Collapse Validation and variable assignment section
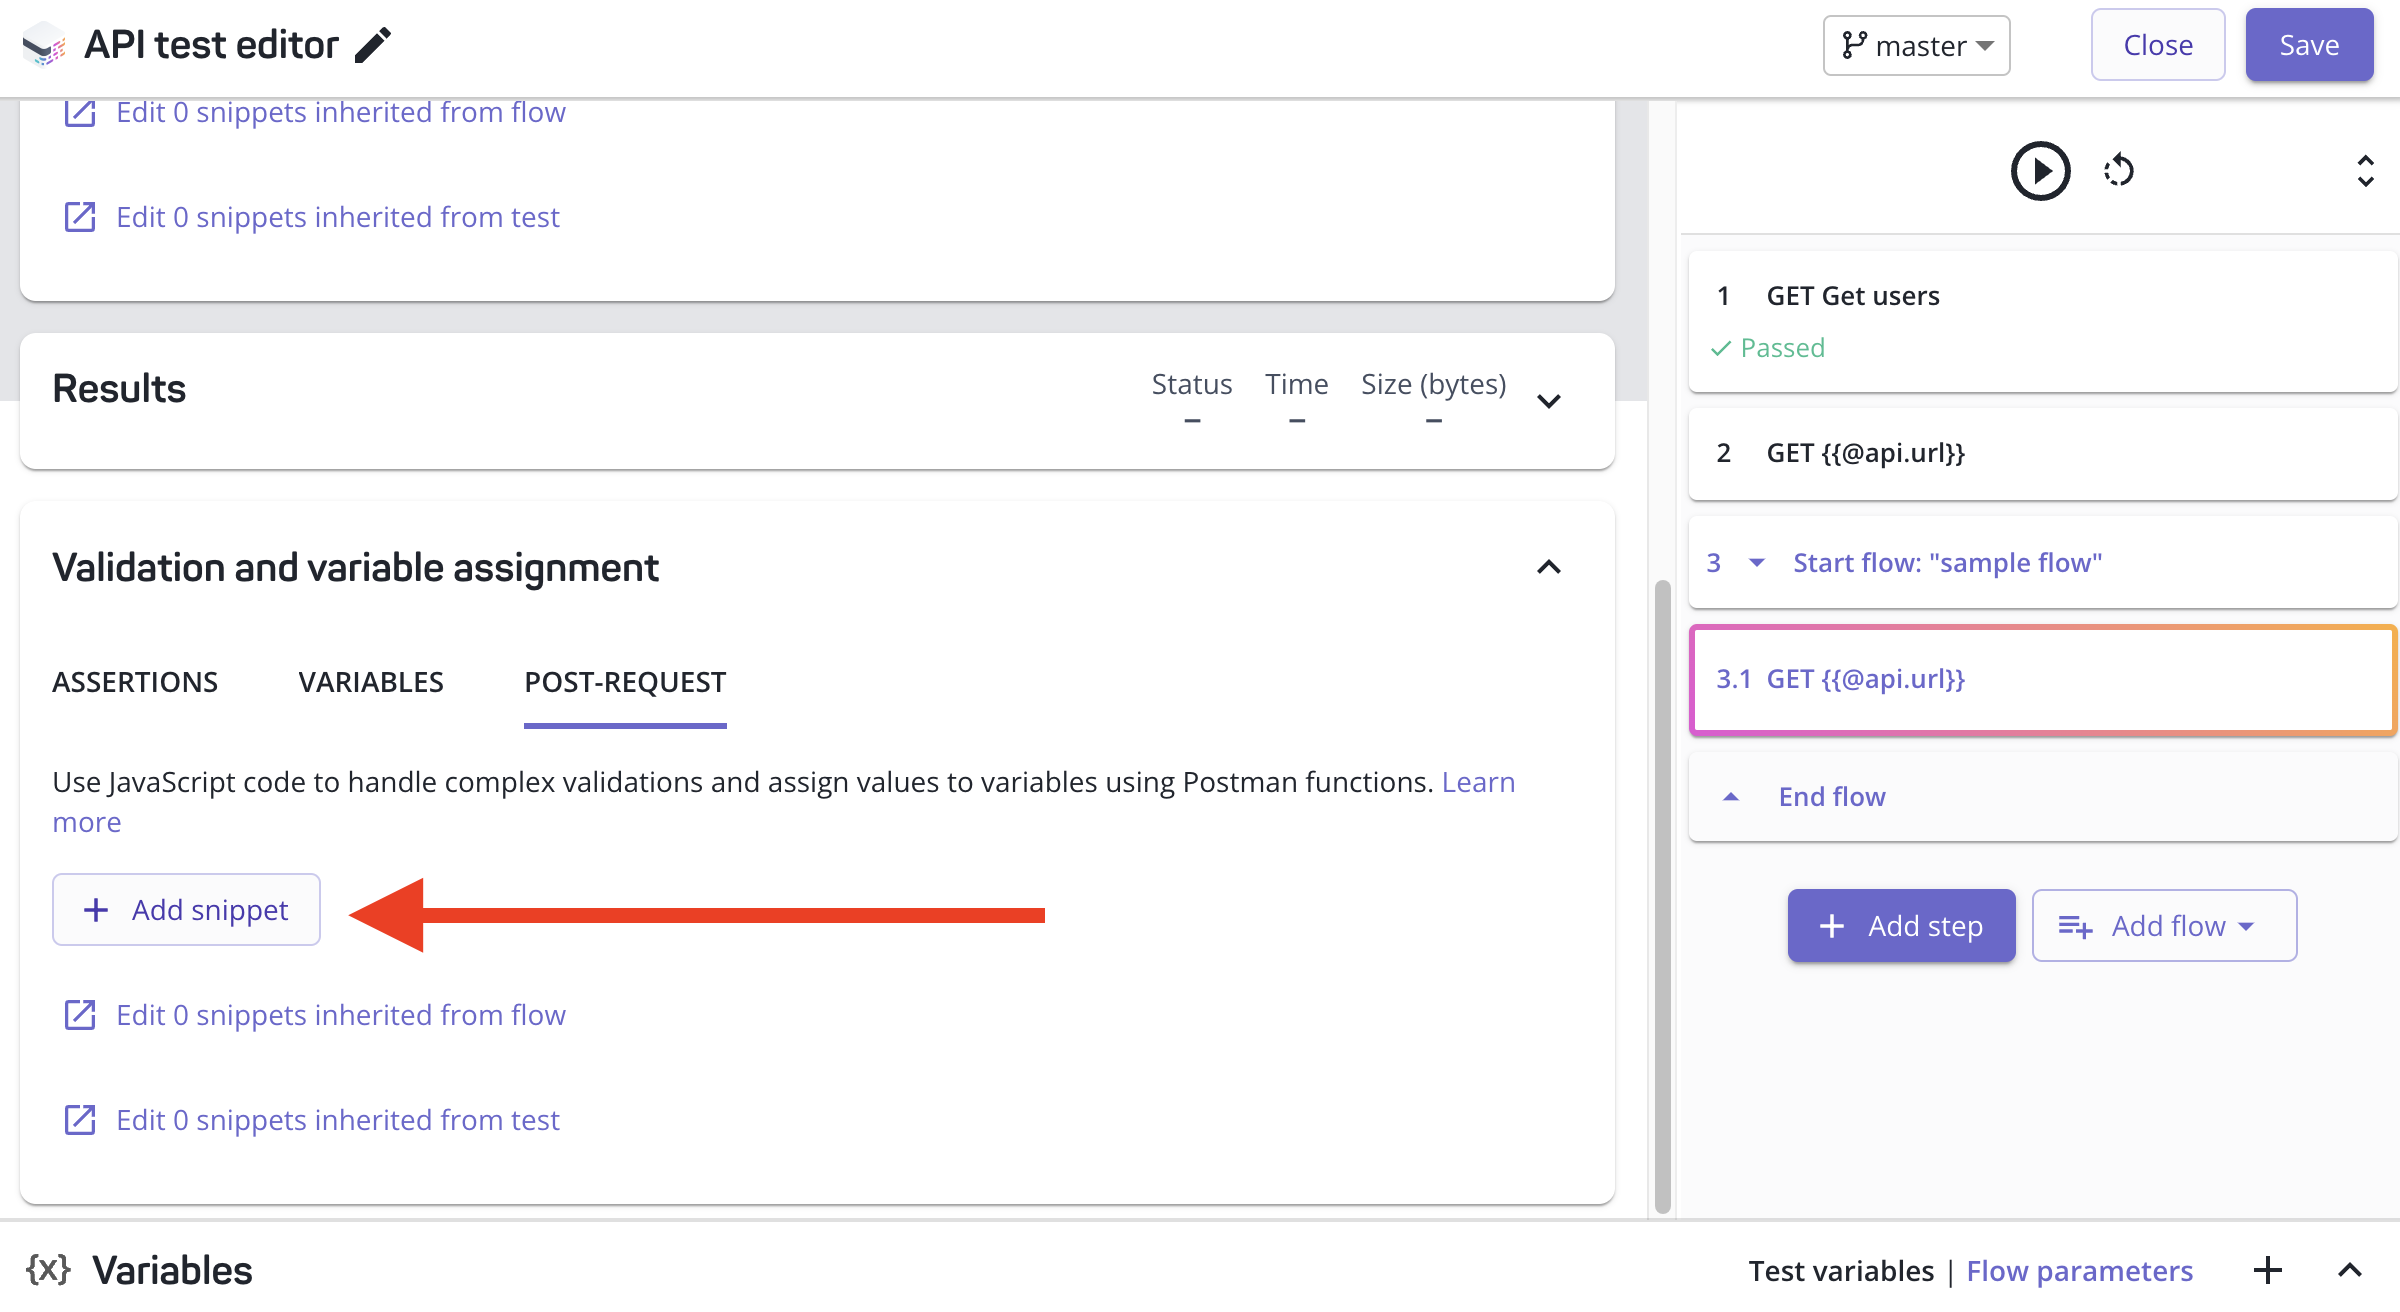2400x1312 pixels. tap(1548, 567)
